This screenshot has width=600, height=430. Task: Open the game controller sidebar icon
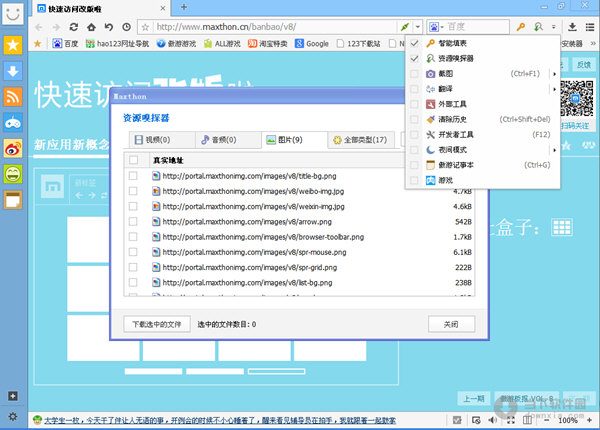click(13, 122)
